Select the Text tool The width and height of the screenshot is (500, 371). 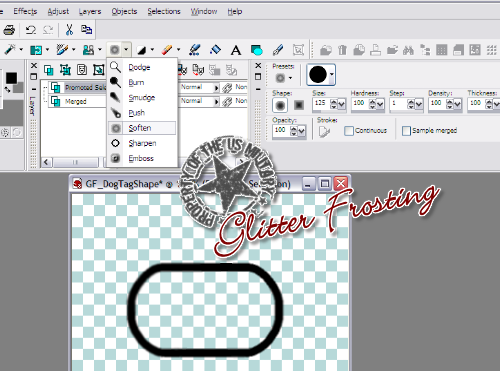(x=236, y=50)
